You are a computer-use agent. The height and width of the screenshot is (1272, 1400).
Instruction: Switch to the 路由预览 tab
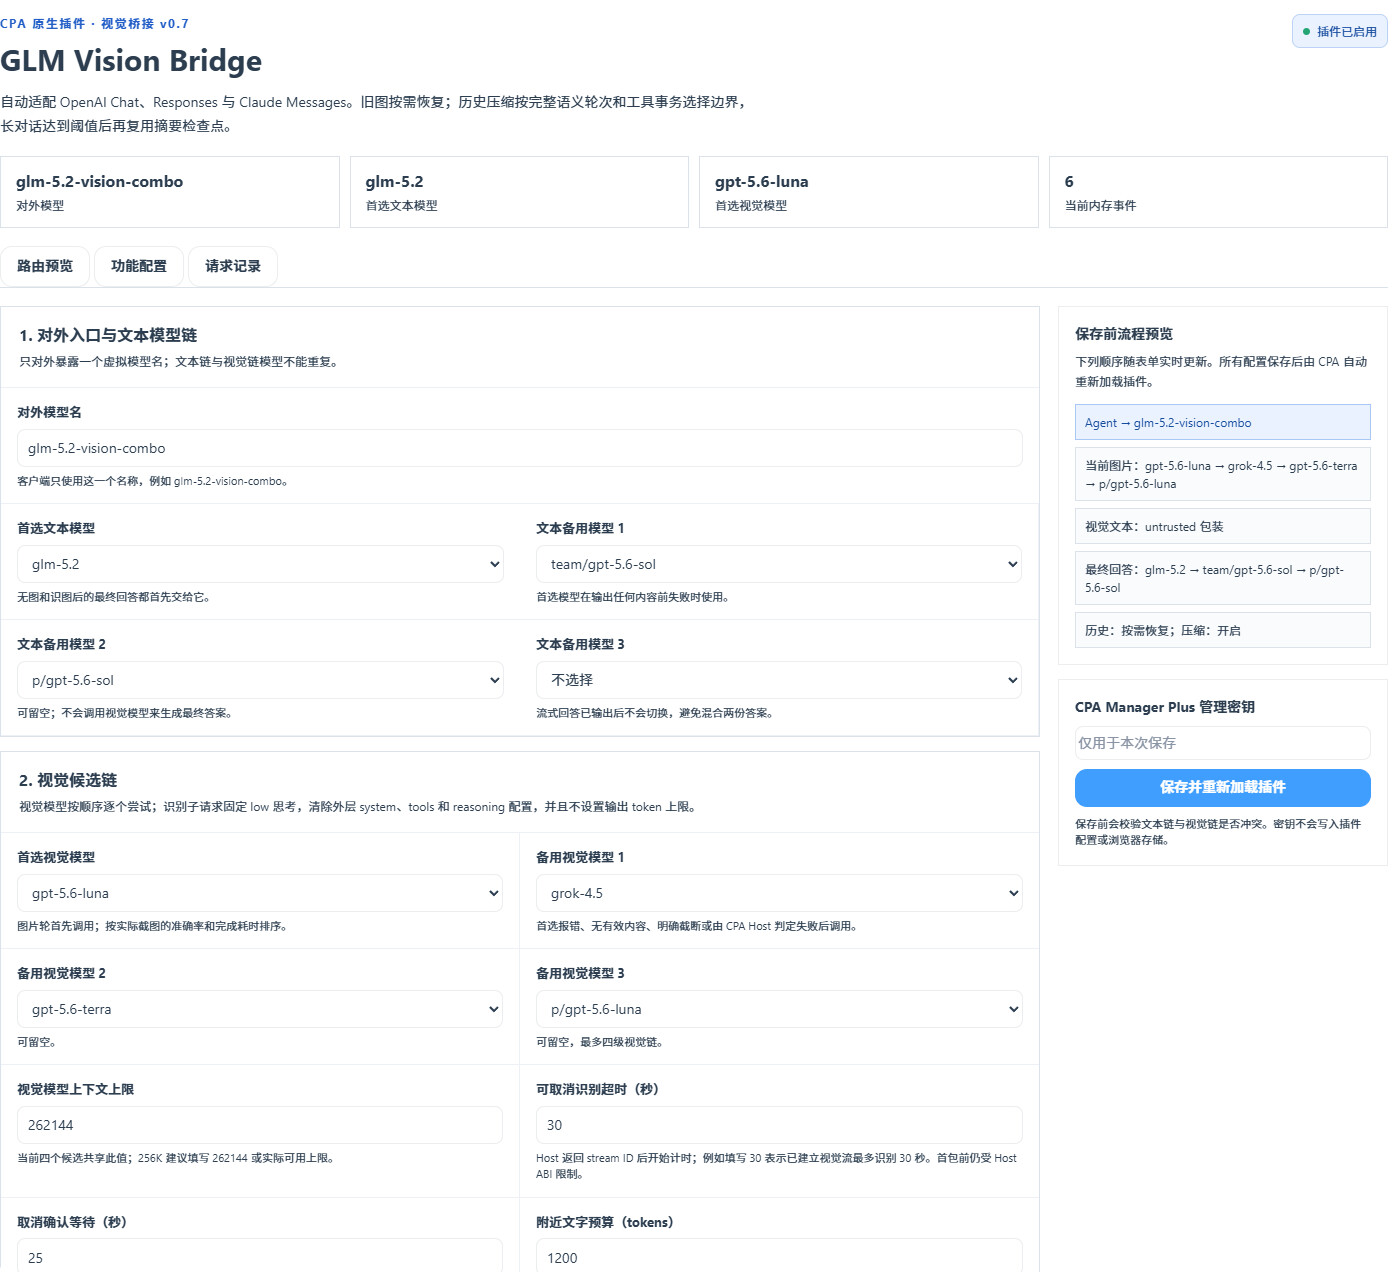pyautogui.click(x=45, y=266)
